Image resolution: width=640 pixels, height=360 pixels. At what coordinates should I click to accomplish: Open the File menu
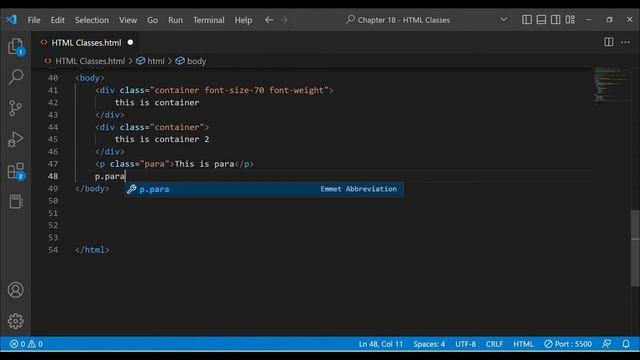34,20
